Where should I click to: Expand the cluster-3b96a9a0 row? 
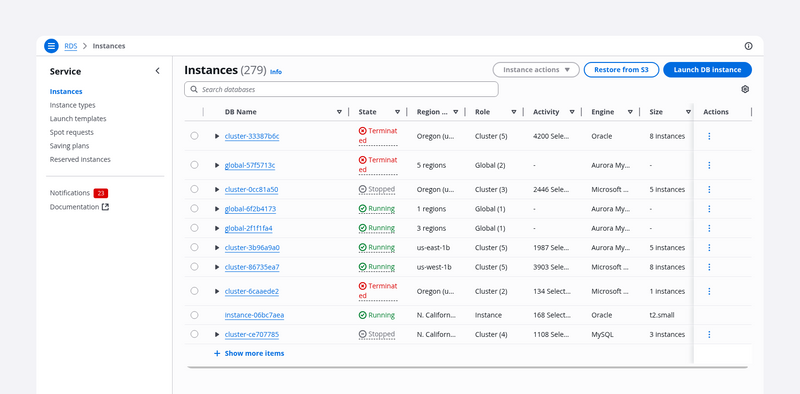pos(217,248)
